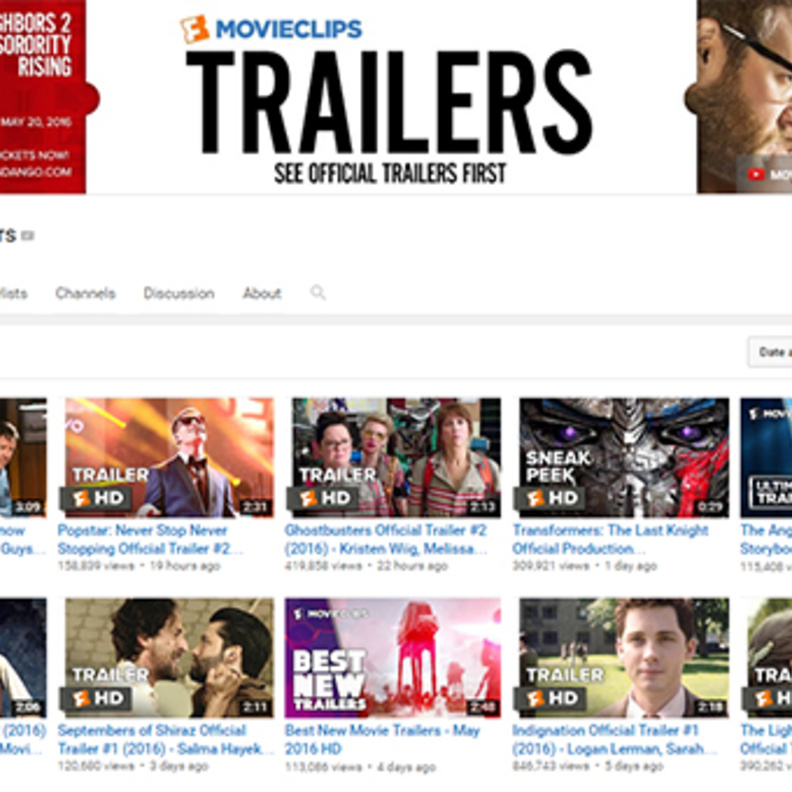
Task: Click the 0:29 duration badge on Transformers
Action: [710, 507]
